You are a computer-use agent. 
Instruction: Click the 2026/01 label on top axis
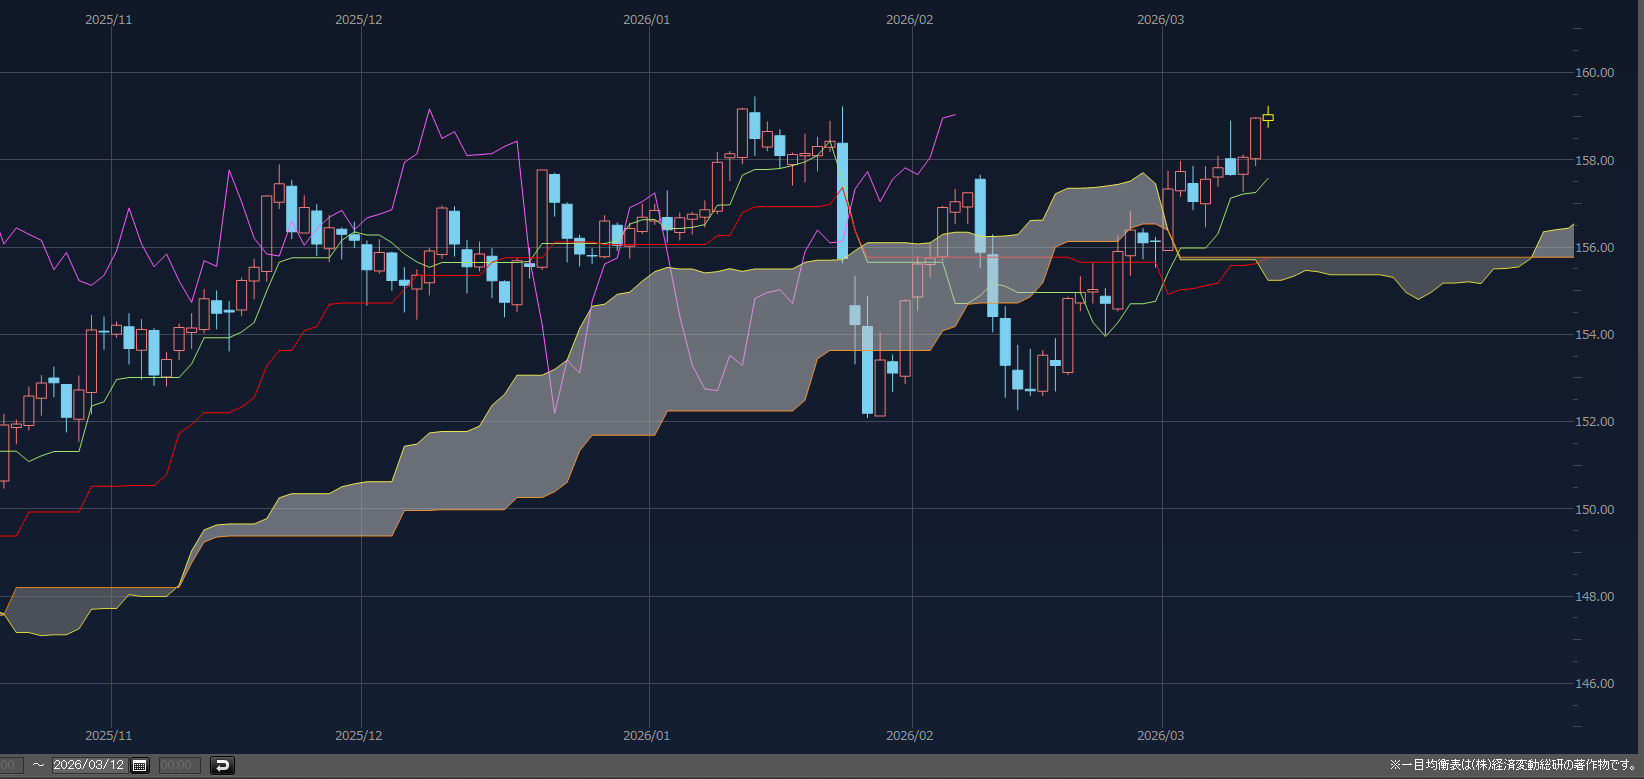pyautogui.click(x=646, y=20)
